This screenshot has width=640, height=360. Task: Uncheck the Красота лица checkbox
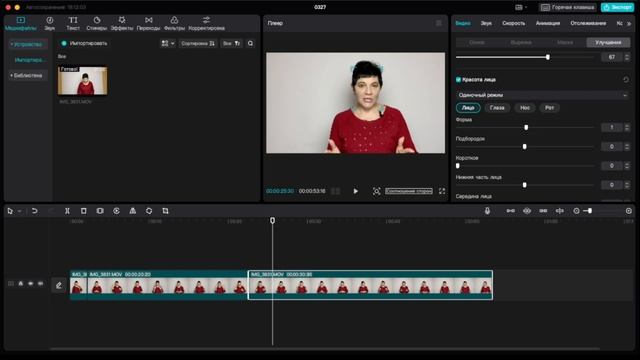458,80
